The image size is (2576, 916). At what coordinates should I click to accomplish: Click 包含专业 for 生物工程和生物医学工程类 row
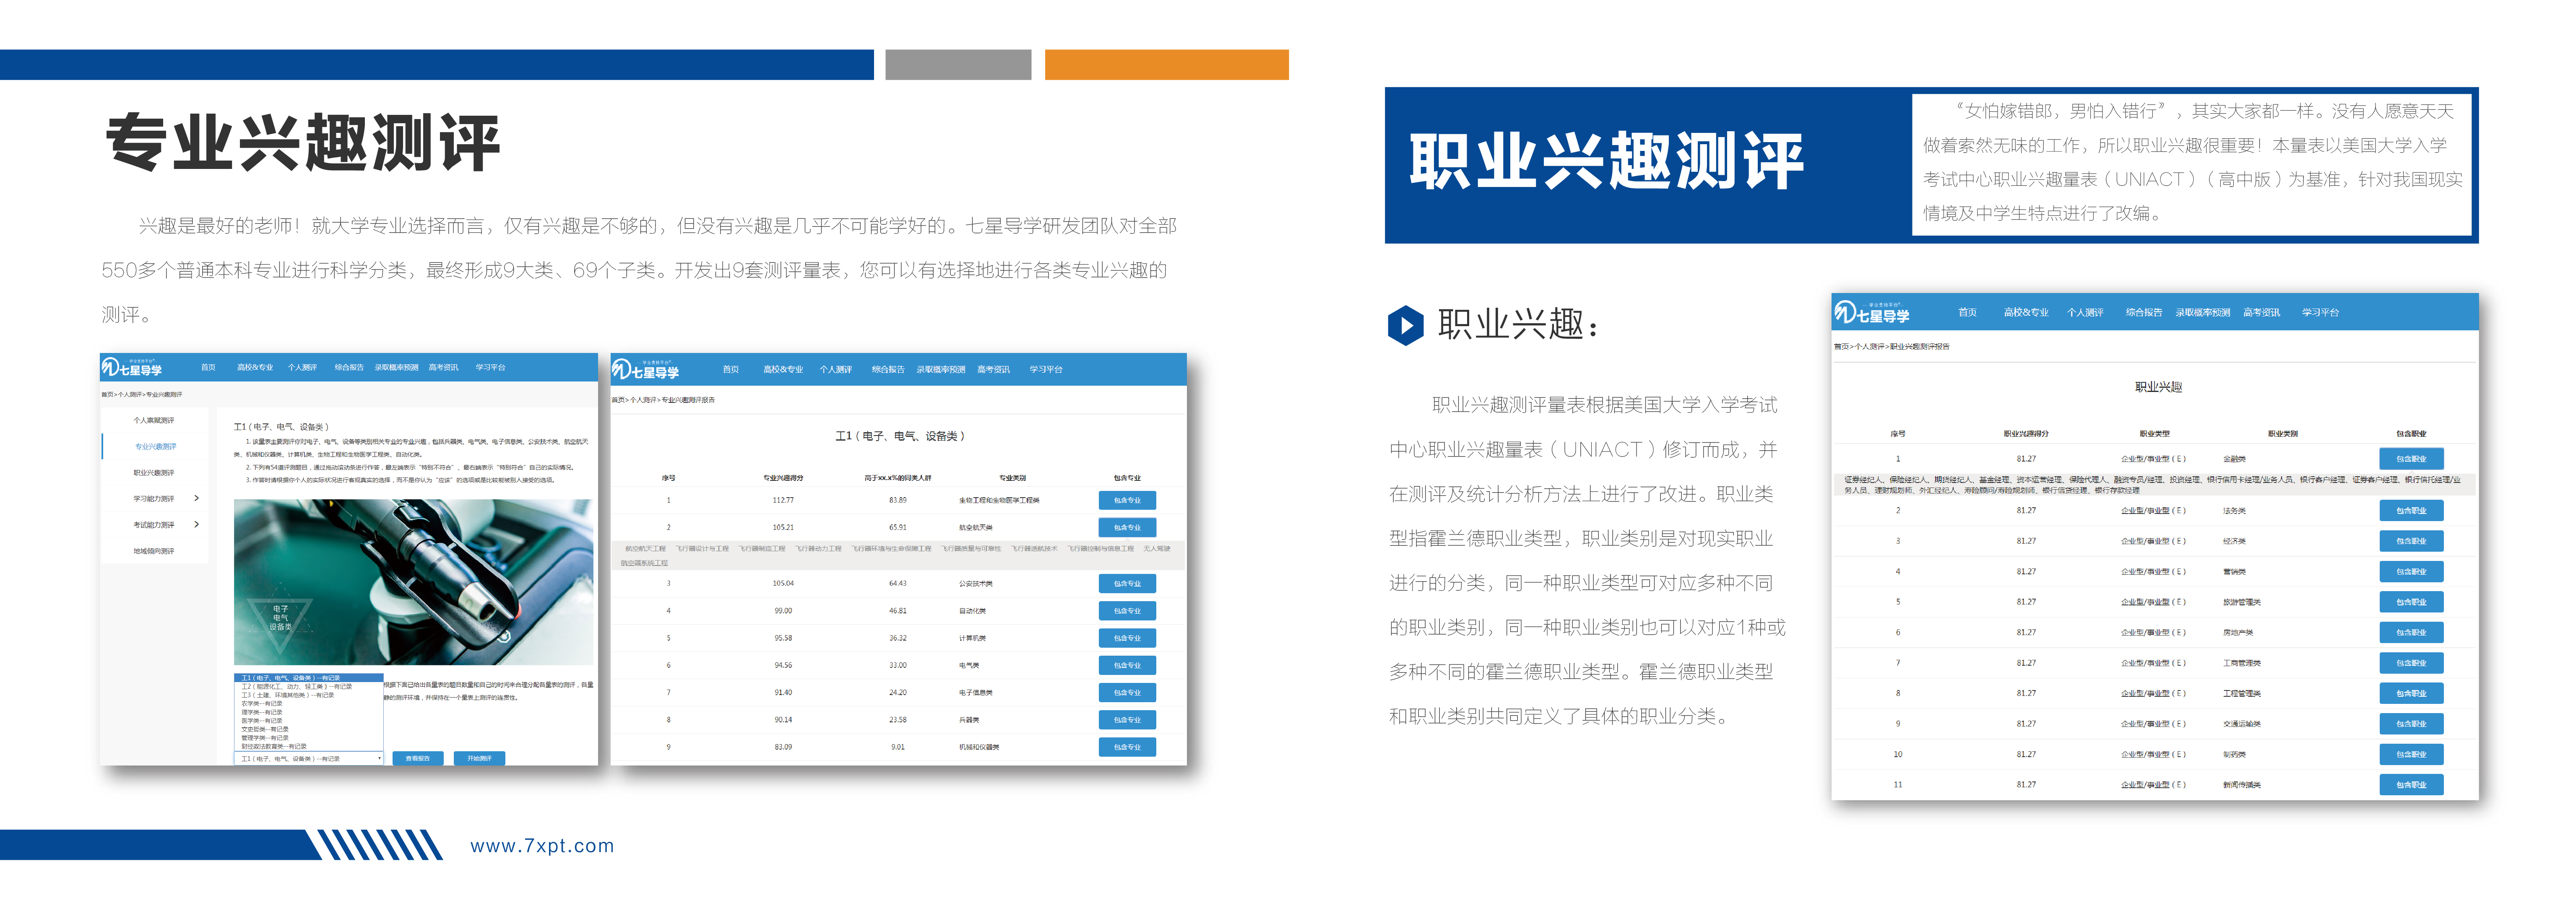(1127, 500)
